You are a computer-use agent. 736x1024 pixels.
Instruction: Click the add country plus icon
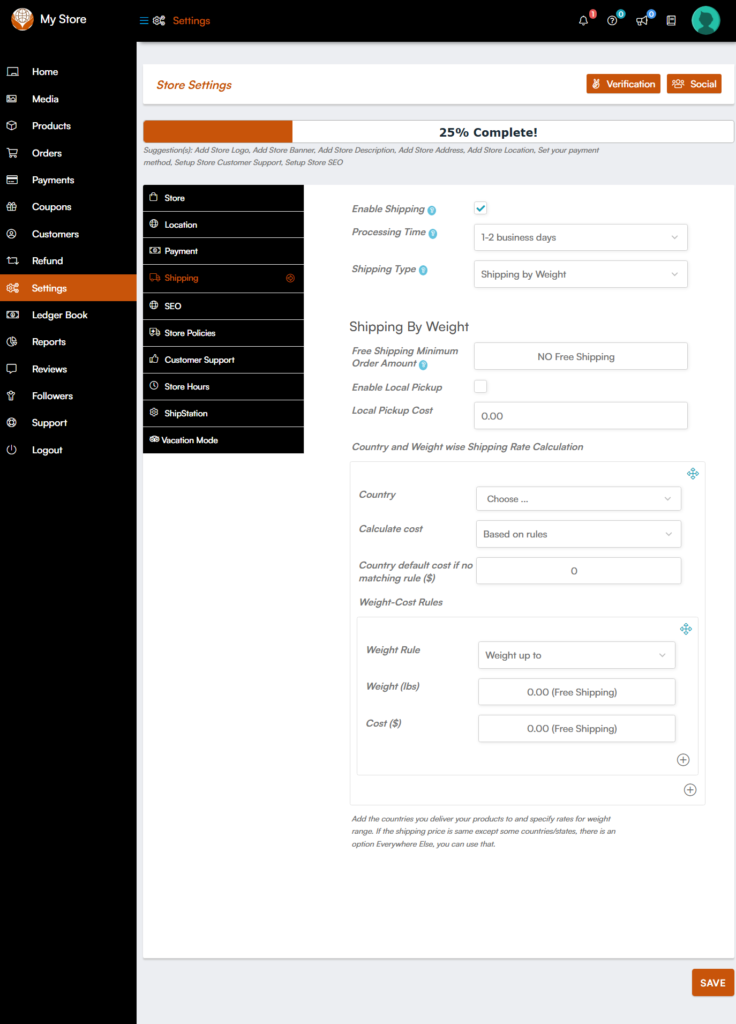[690, 790]
